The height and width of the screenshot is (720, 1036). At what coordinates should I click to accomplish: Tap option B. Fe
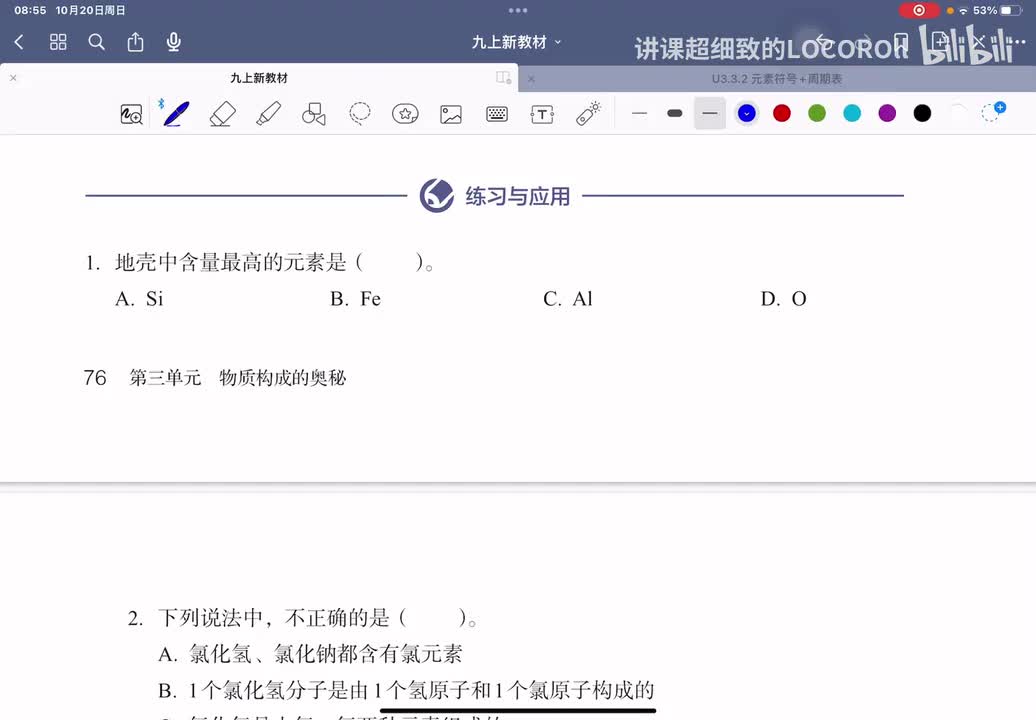355,299
